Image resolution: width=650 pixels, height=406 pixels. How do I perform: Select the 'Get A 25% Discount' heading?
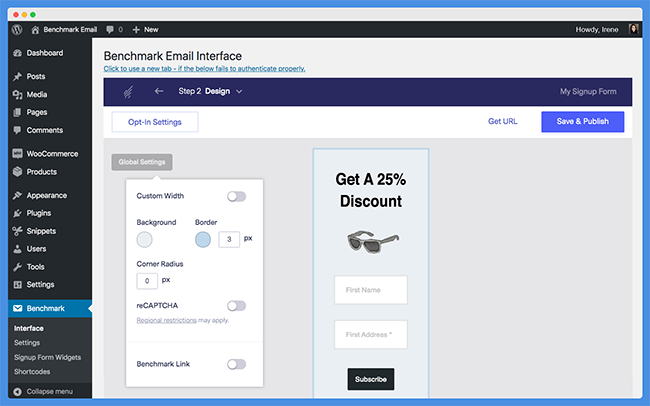[371, 190]
